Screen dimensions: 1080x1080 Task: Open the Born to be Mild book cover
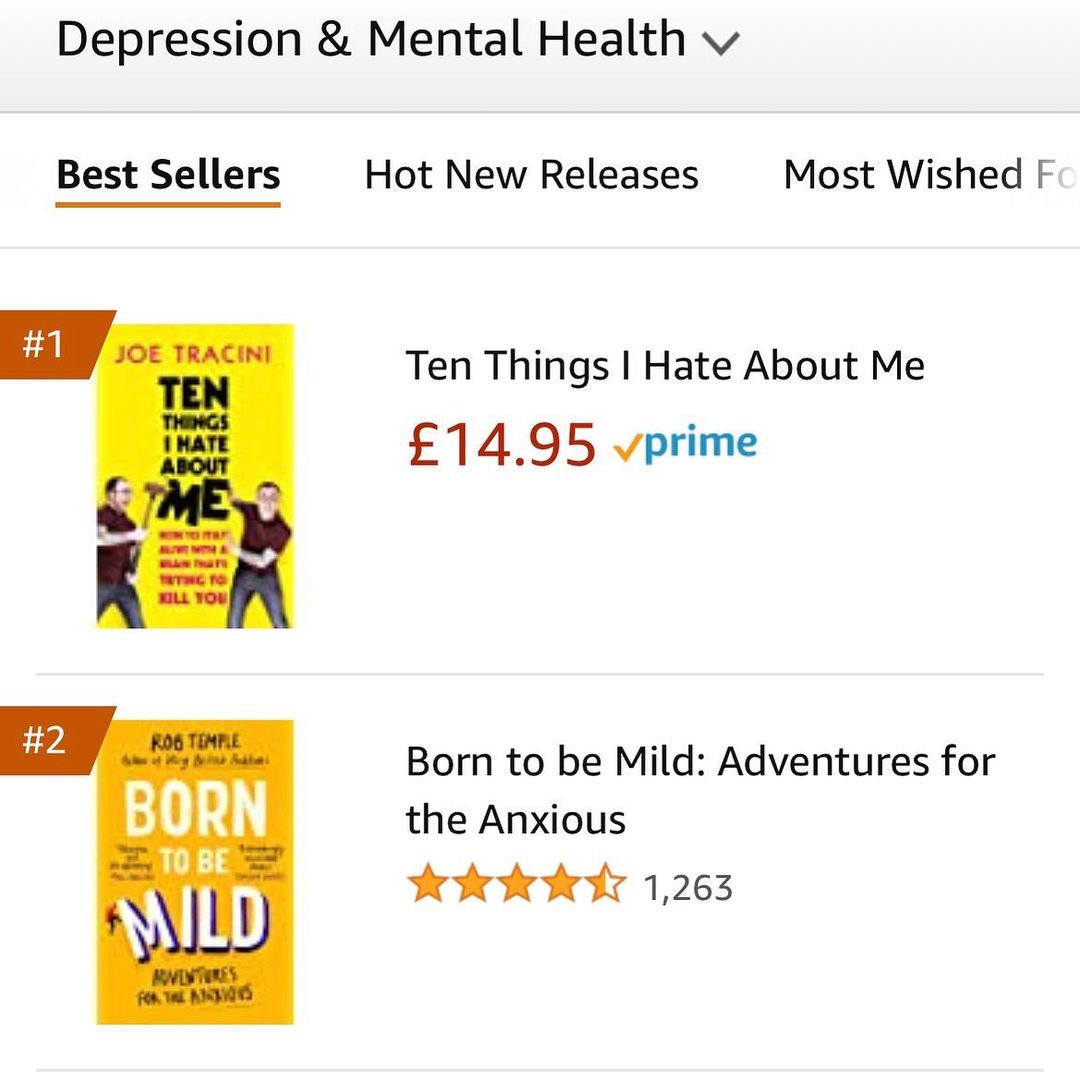click(195, 872)
